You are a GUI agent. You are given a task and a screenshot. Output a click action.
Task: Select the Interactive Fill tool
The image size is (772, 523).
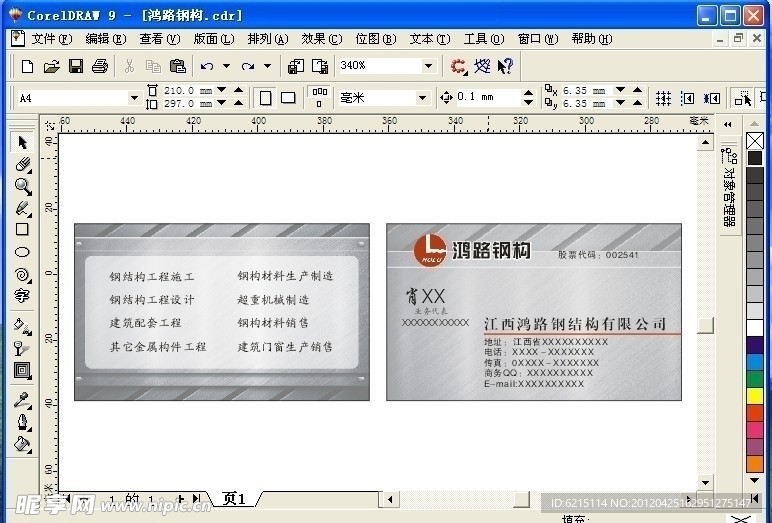[x=22, y=326]
